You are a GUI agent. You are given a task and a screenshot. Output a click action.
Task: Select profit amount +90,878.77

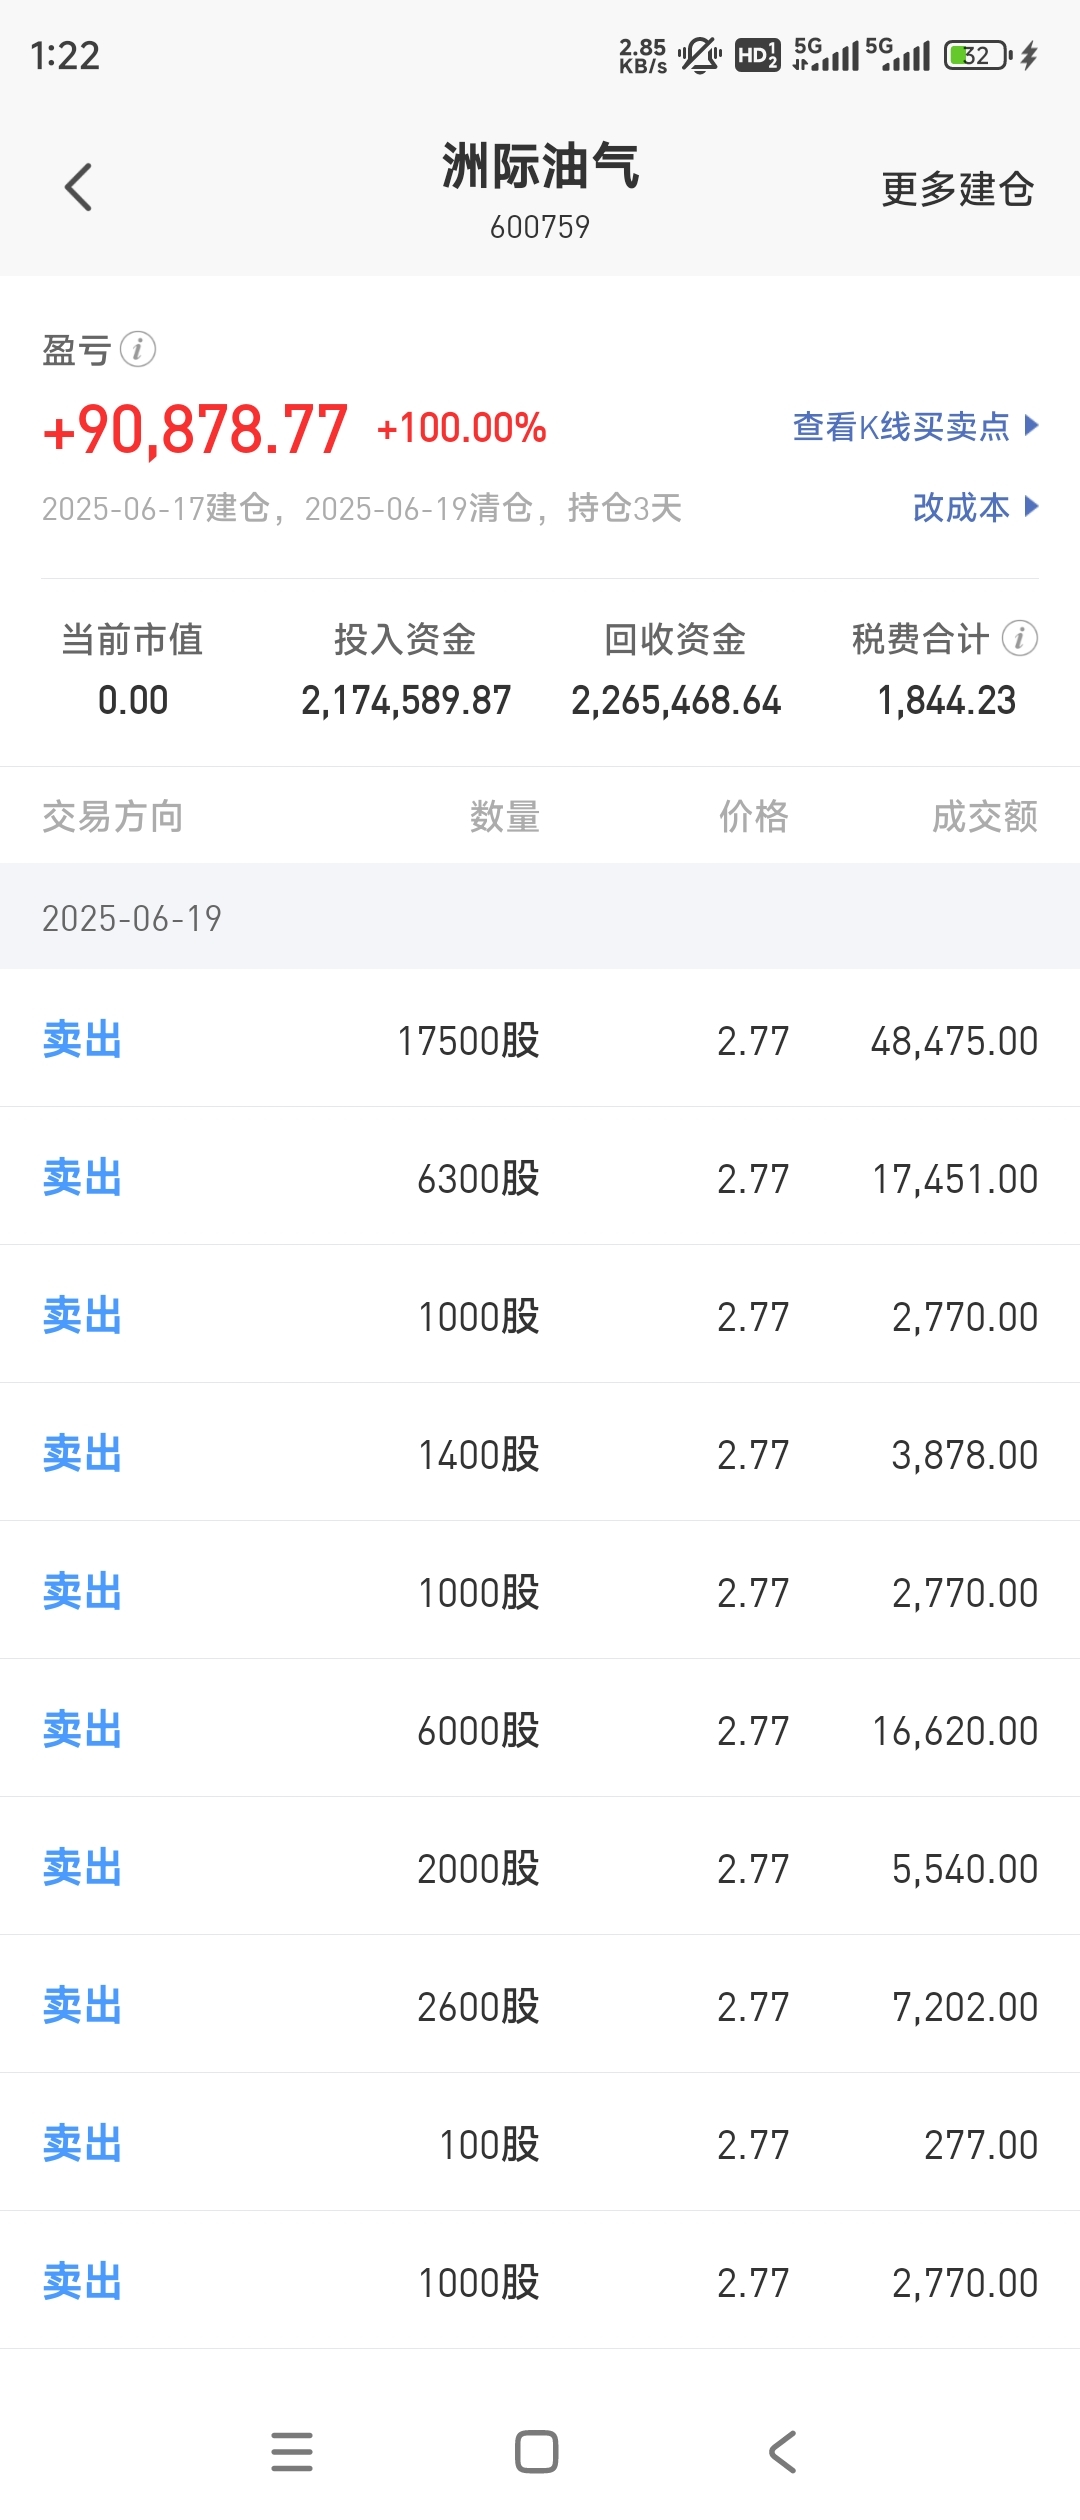[195, 429]
